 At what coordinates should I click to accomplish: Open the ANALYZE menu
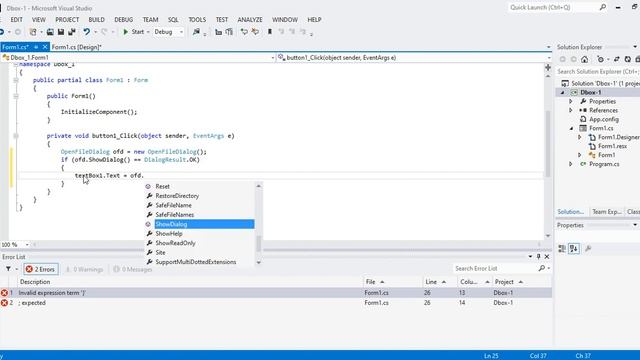[250, 20]
